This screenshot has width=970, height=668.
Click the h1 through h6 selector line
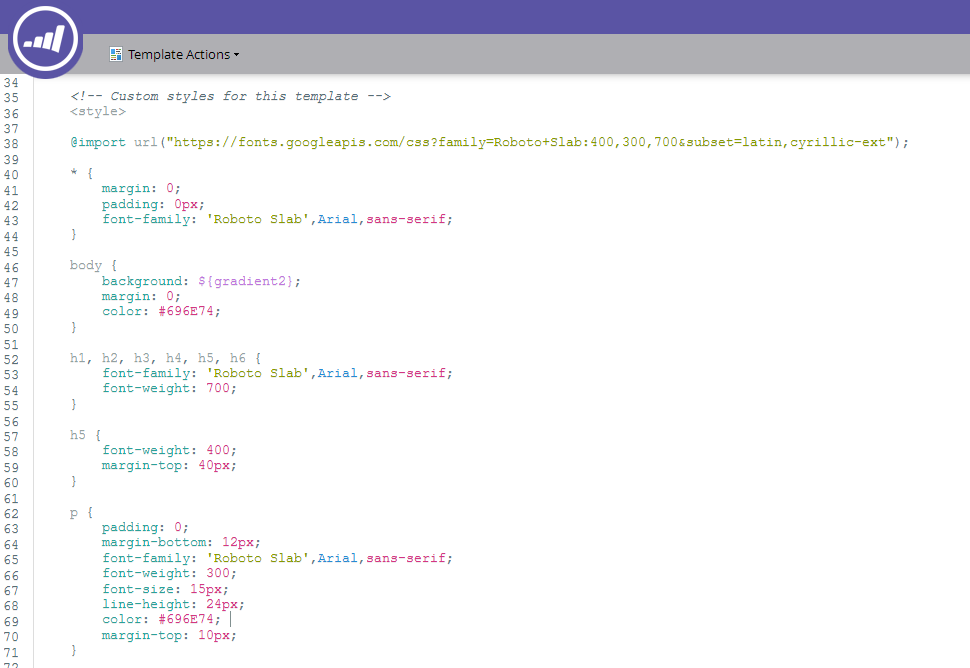165,357
